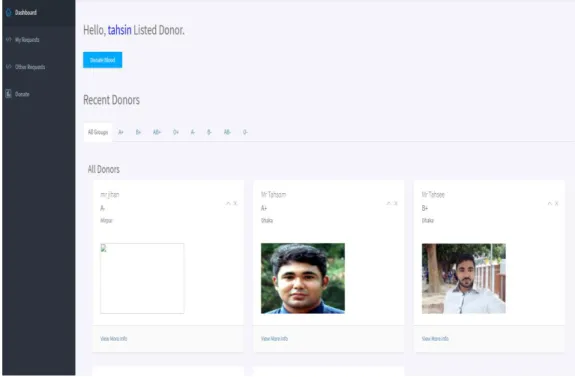Click the Donate Blood button
The image size is (575, 377).
103,60
